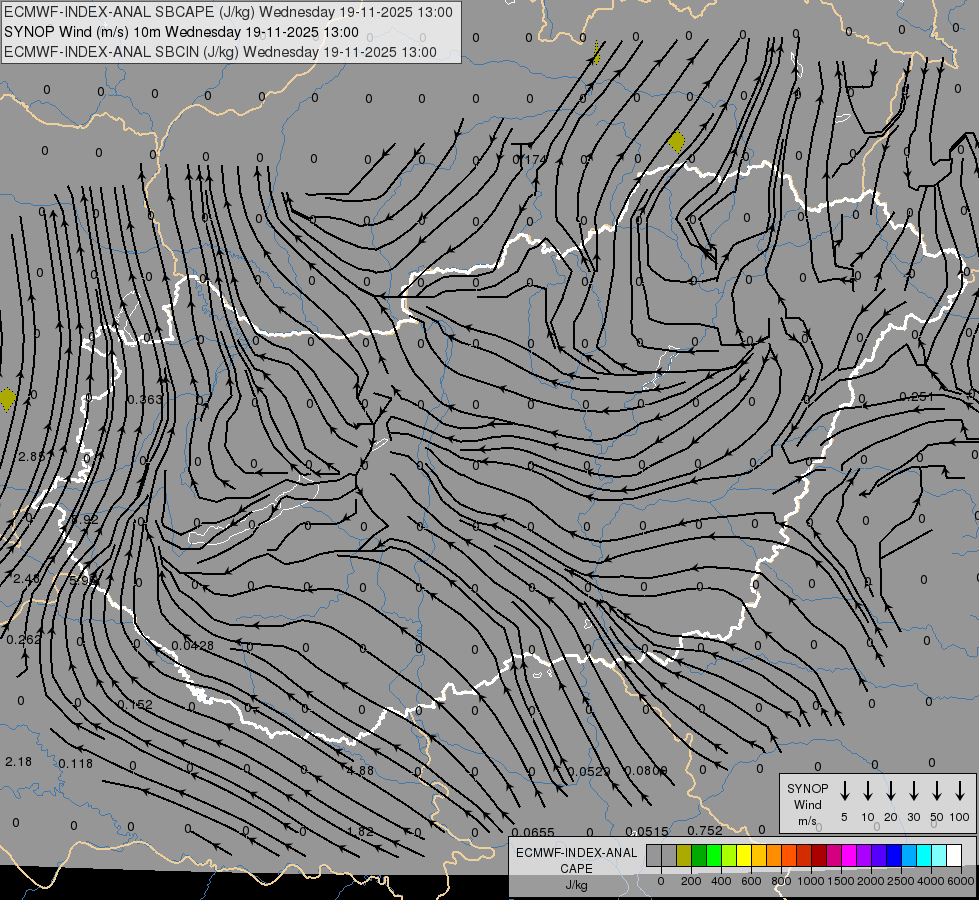Select the cyan swatch in CAPE legend
This screenshot has height=900, width=979.
(925, 855)
